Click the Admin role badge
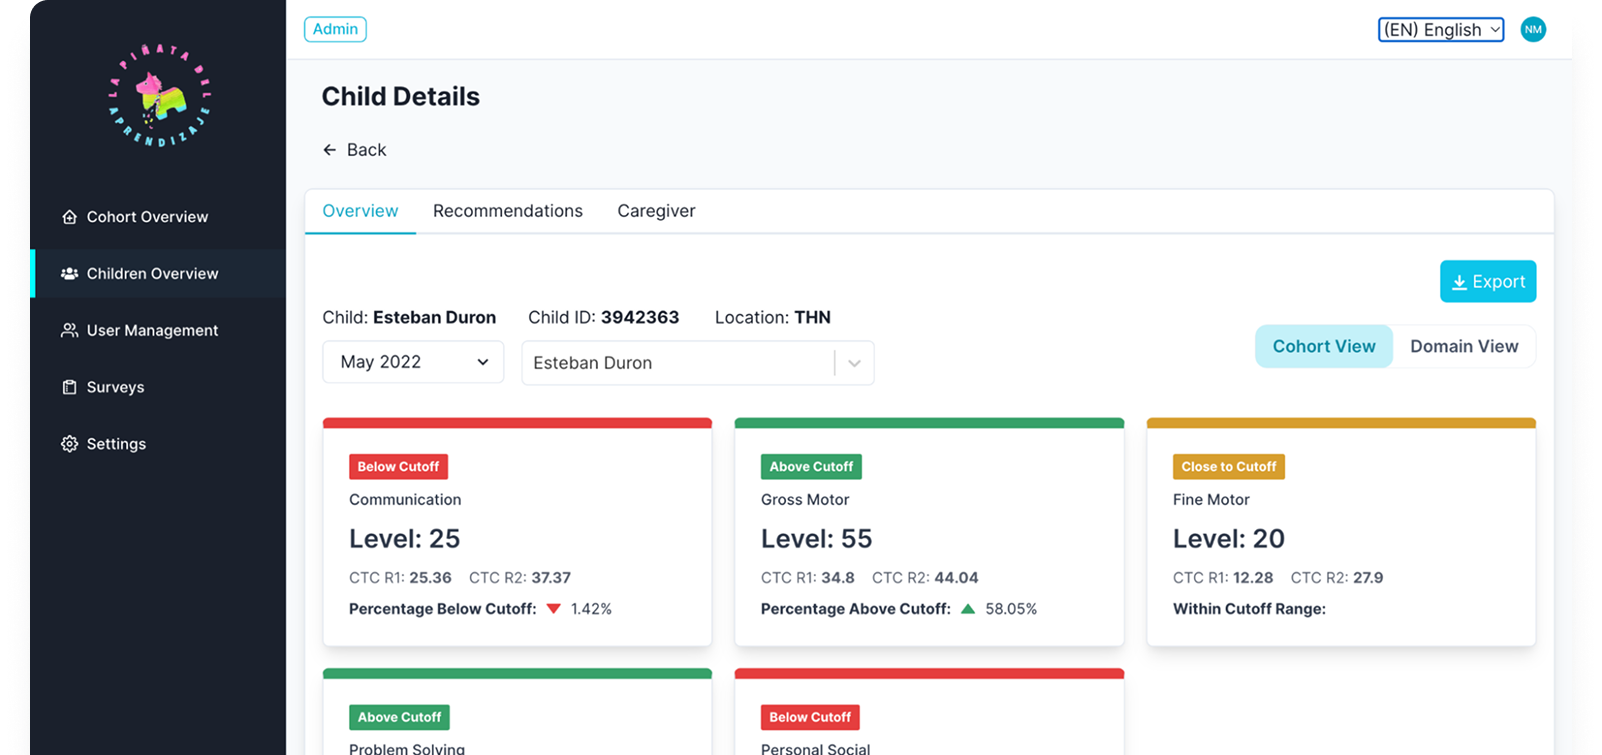 coord(335,29)
